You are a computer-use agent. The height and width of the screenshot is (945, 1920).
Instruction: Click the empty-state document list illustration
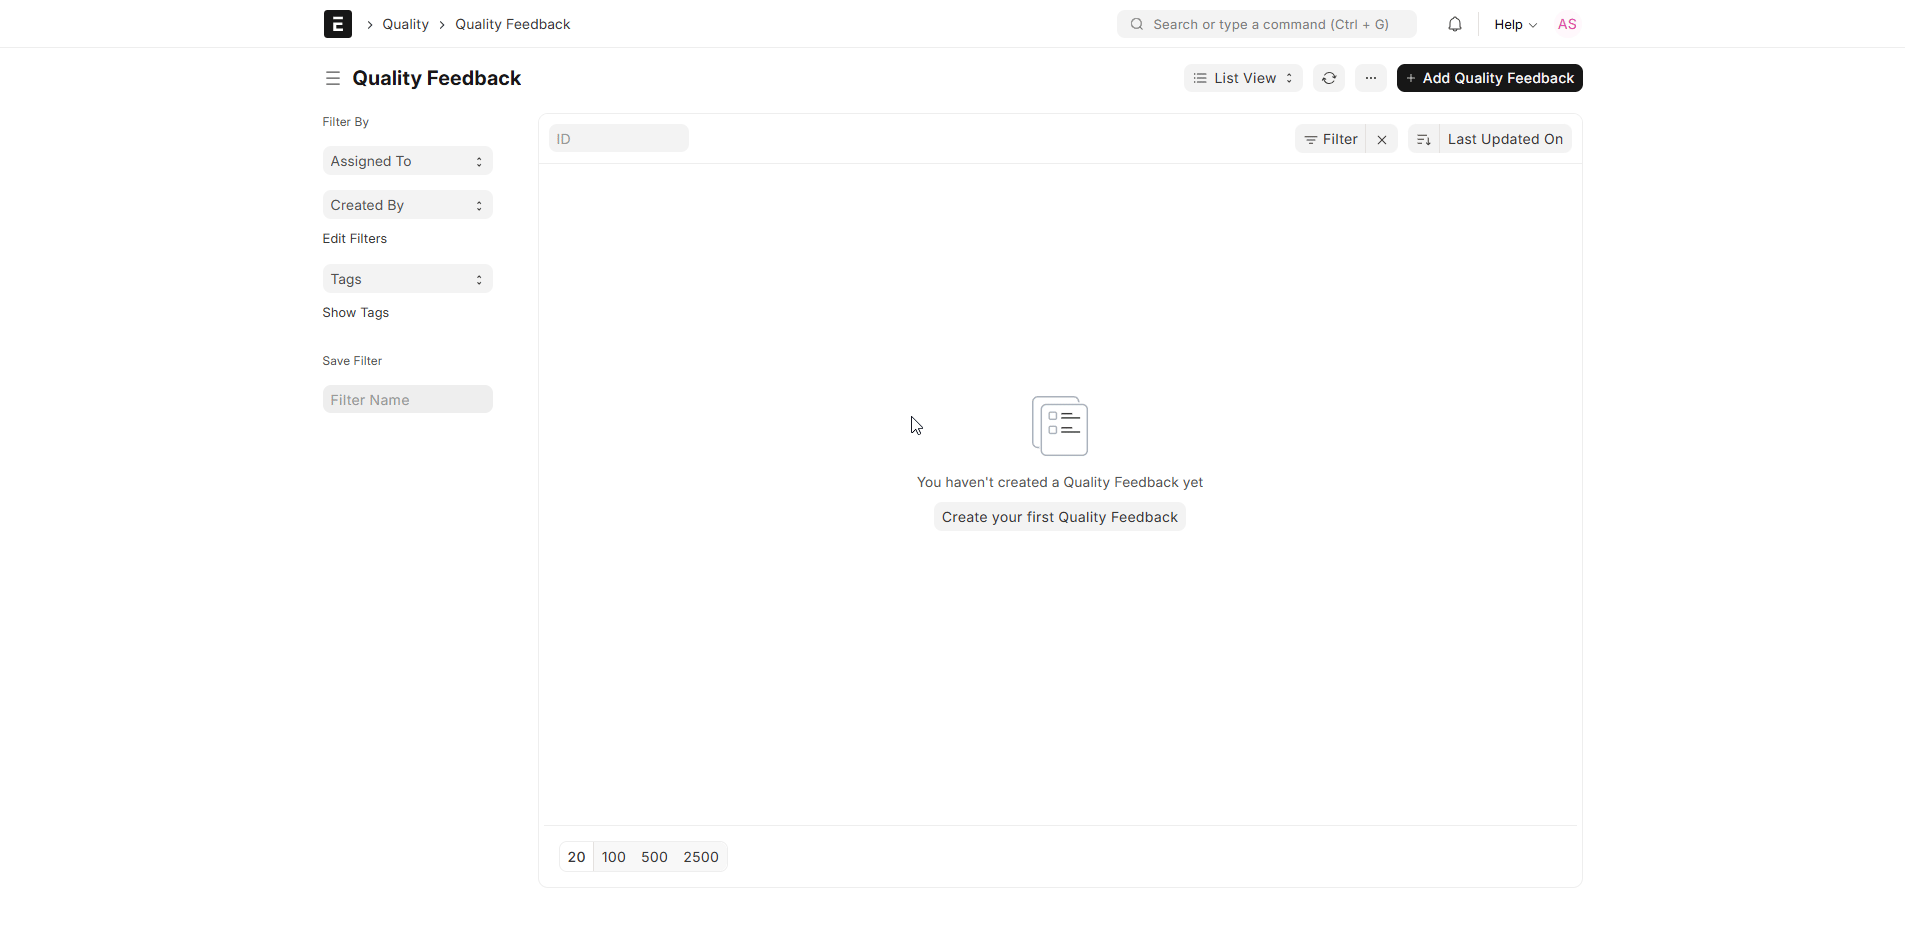[x=1059, y=426]
